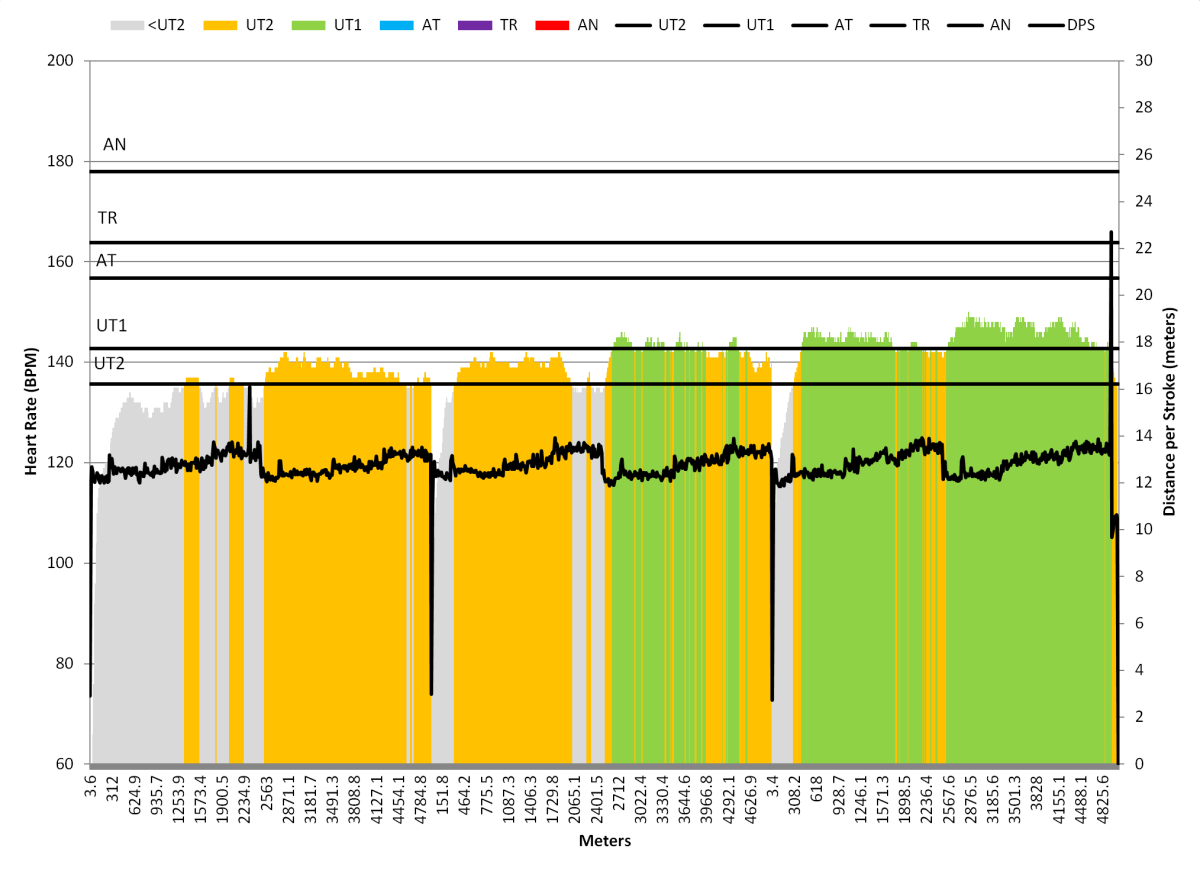The image size is (1200, 871).
Task: Click the AT threshold label inside the plot
Action: [107, 260]
